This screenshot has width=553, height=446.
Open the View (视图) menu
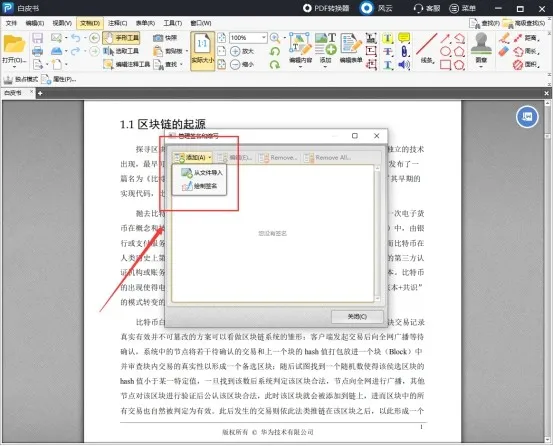[62, 23]
